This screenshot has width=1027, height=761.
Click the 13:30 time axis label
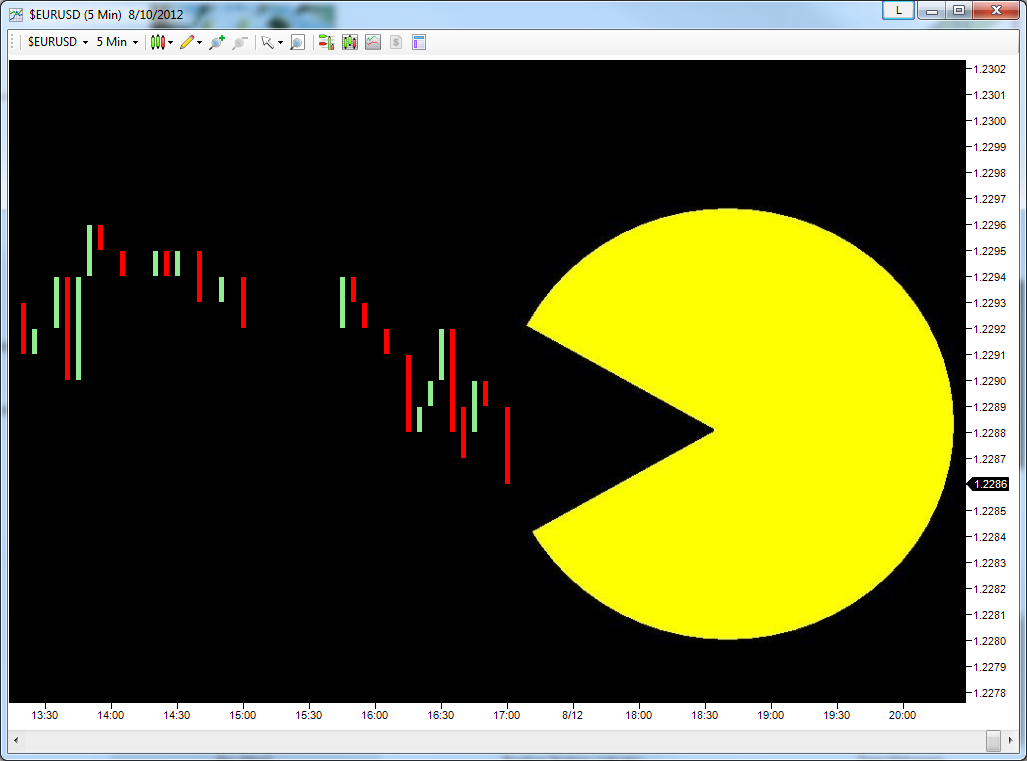coord(45,715)
